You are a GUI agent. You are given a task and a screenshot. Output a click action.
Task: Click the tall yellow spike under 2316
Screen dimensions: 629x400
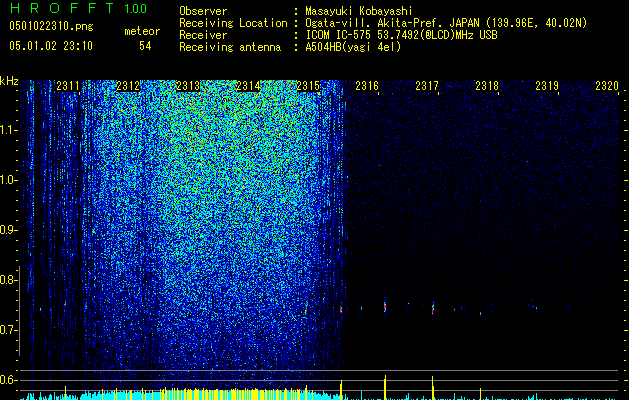click(x=385, y=388)
